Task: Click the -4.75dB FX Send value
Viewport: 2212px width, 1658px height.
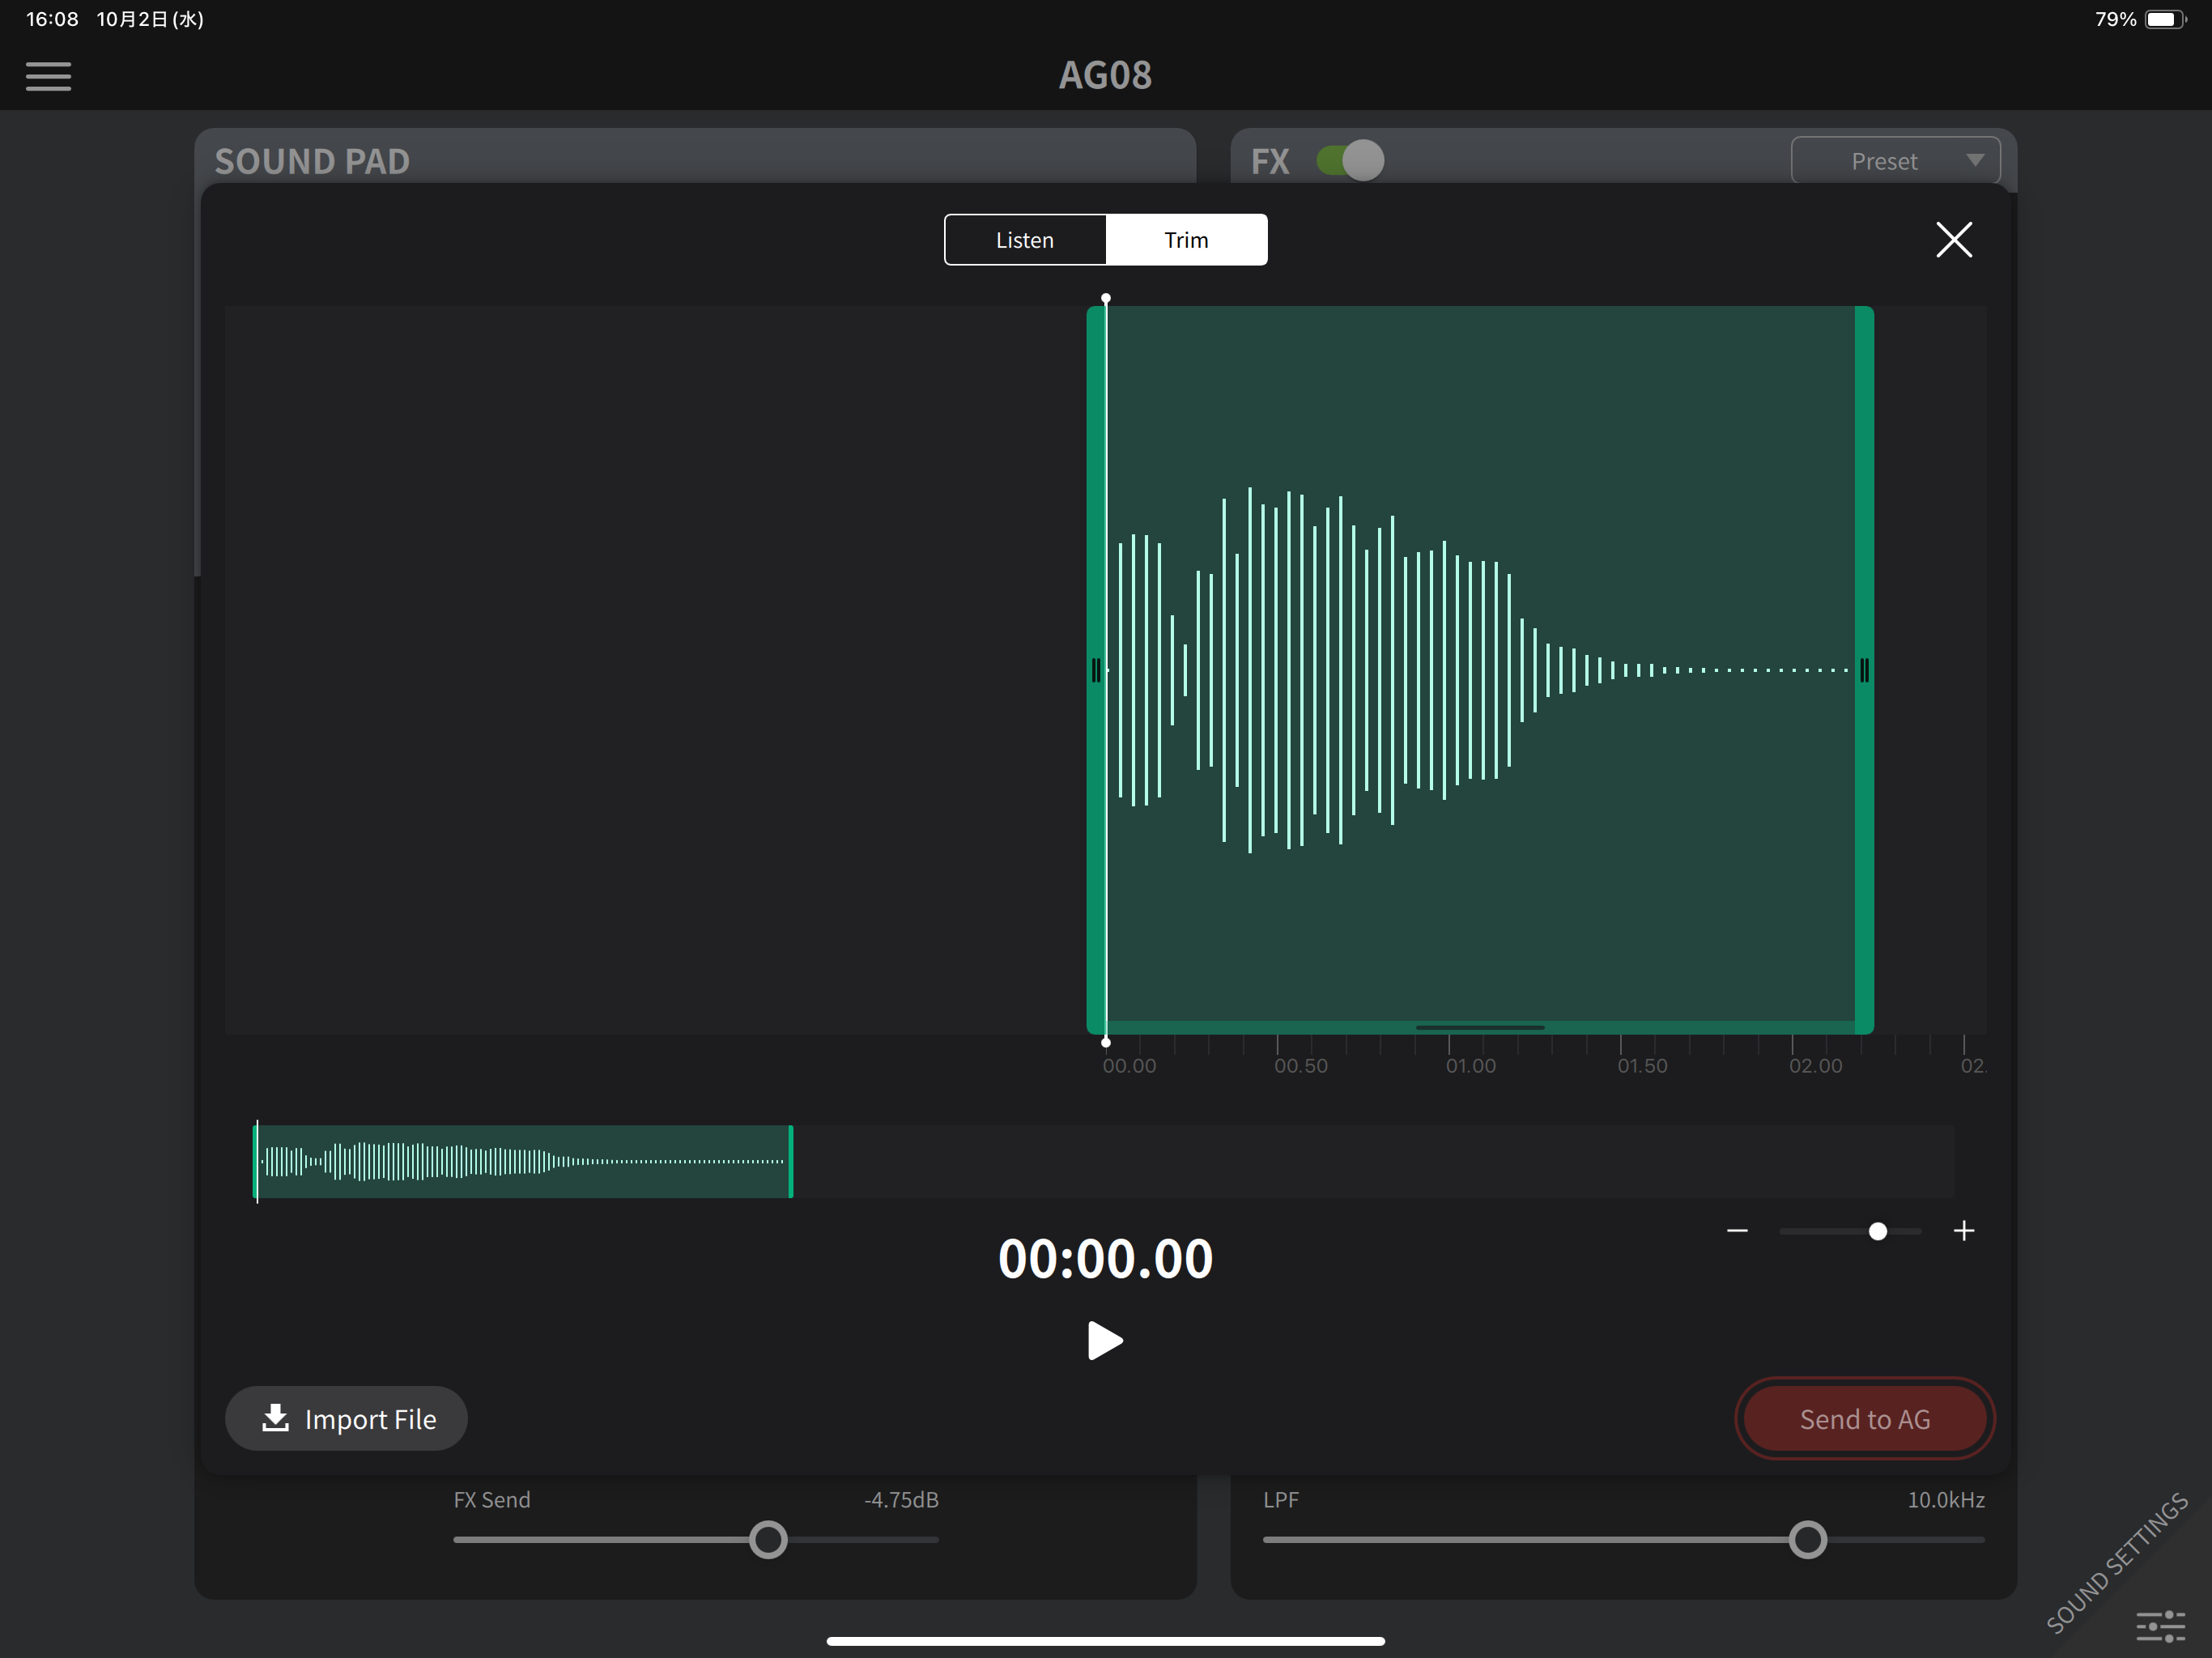Action: click(x=901, y=1500)
